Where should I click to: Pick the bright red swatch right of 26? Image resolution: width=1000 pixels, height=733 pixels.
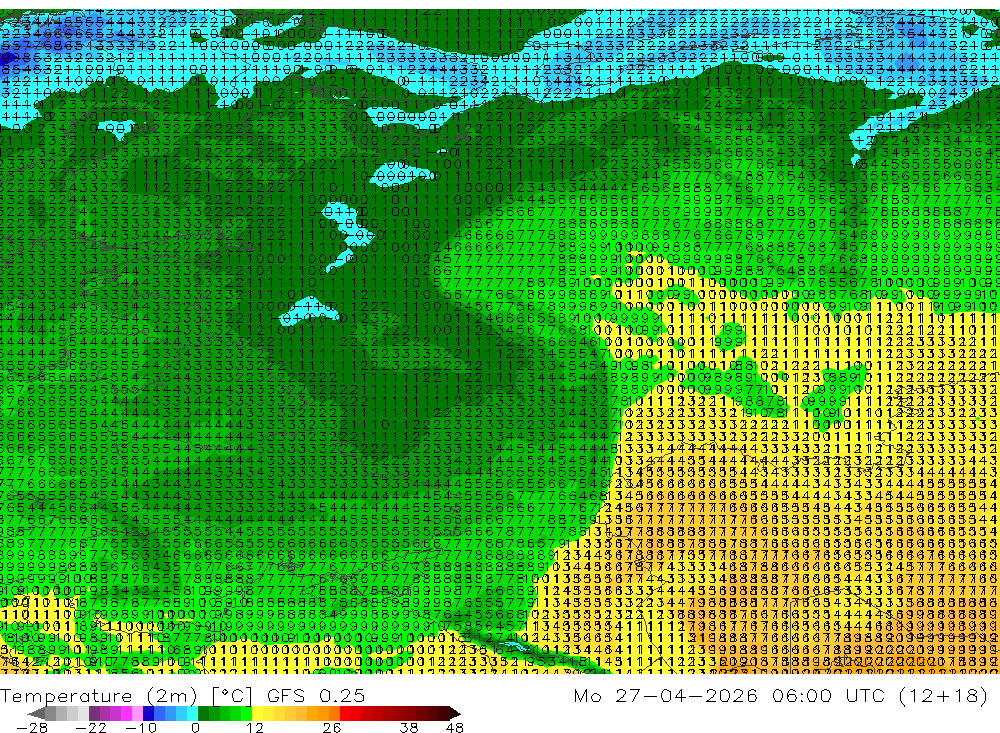tap(345, 714)
